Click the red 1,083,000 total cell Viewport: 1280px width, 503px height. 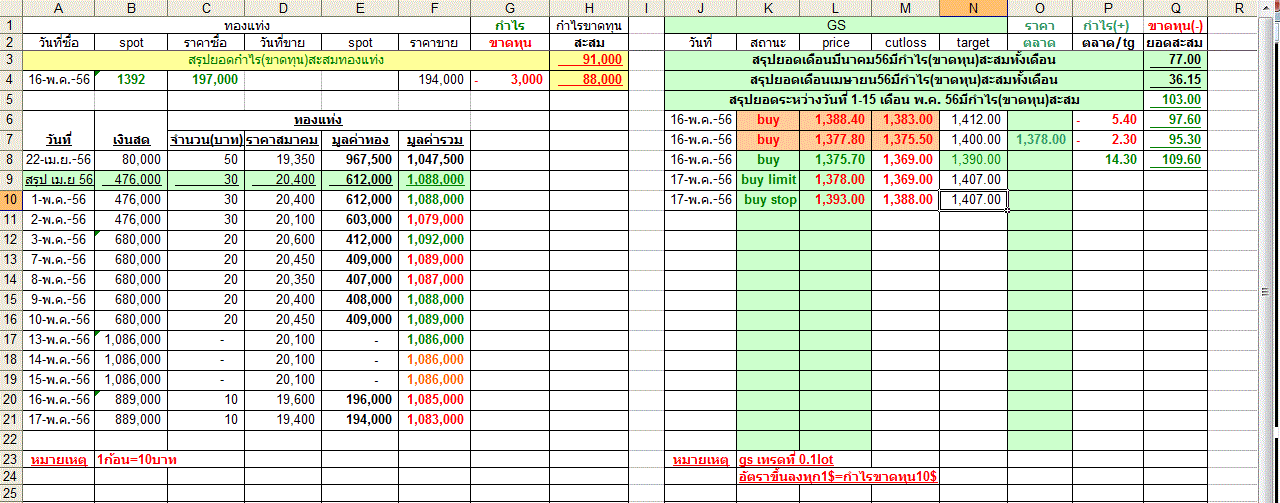434,419
